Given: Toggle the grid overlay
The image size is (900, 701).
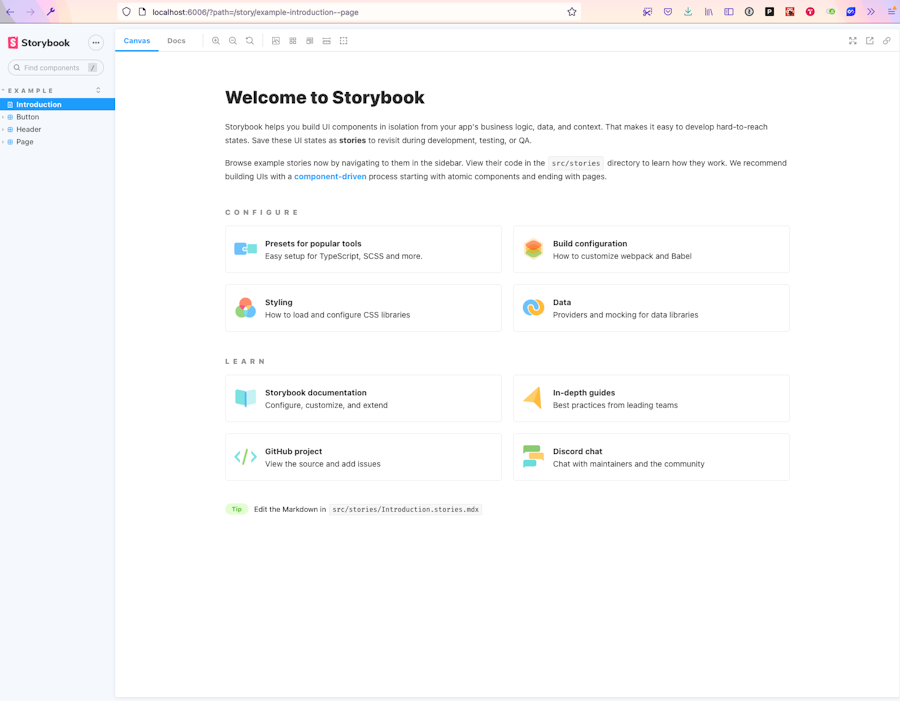Looking at the screenshot, I should coord(293,41).
